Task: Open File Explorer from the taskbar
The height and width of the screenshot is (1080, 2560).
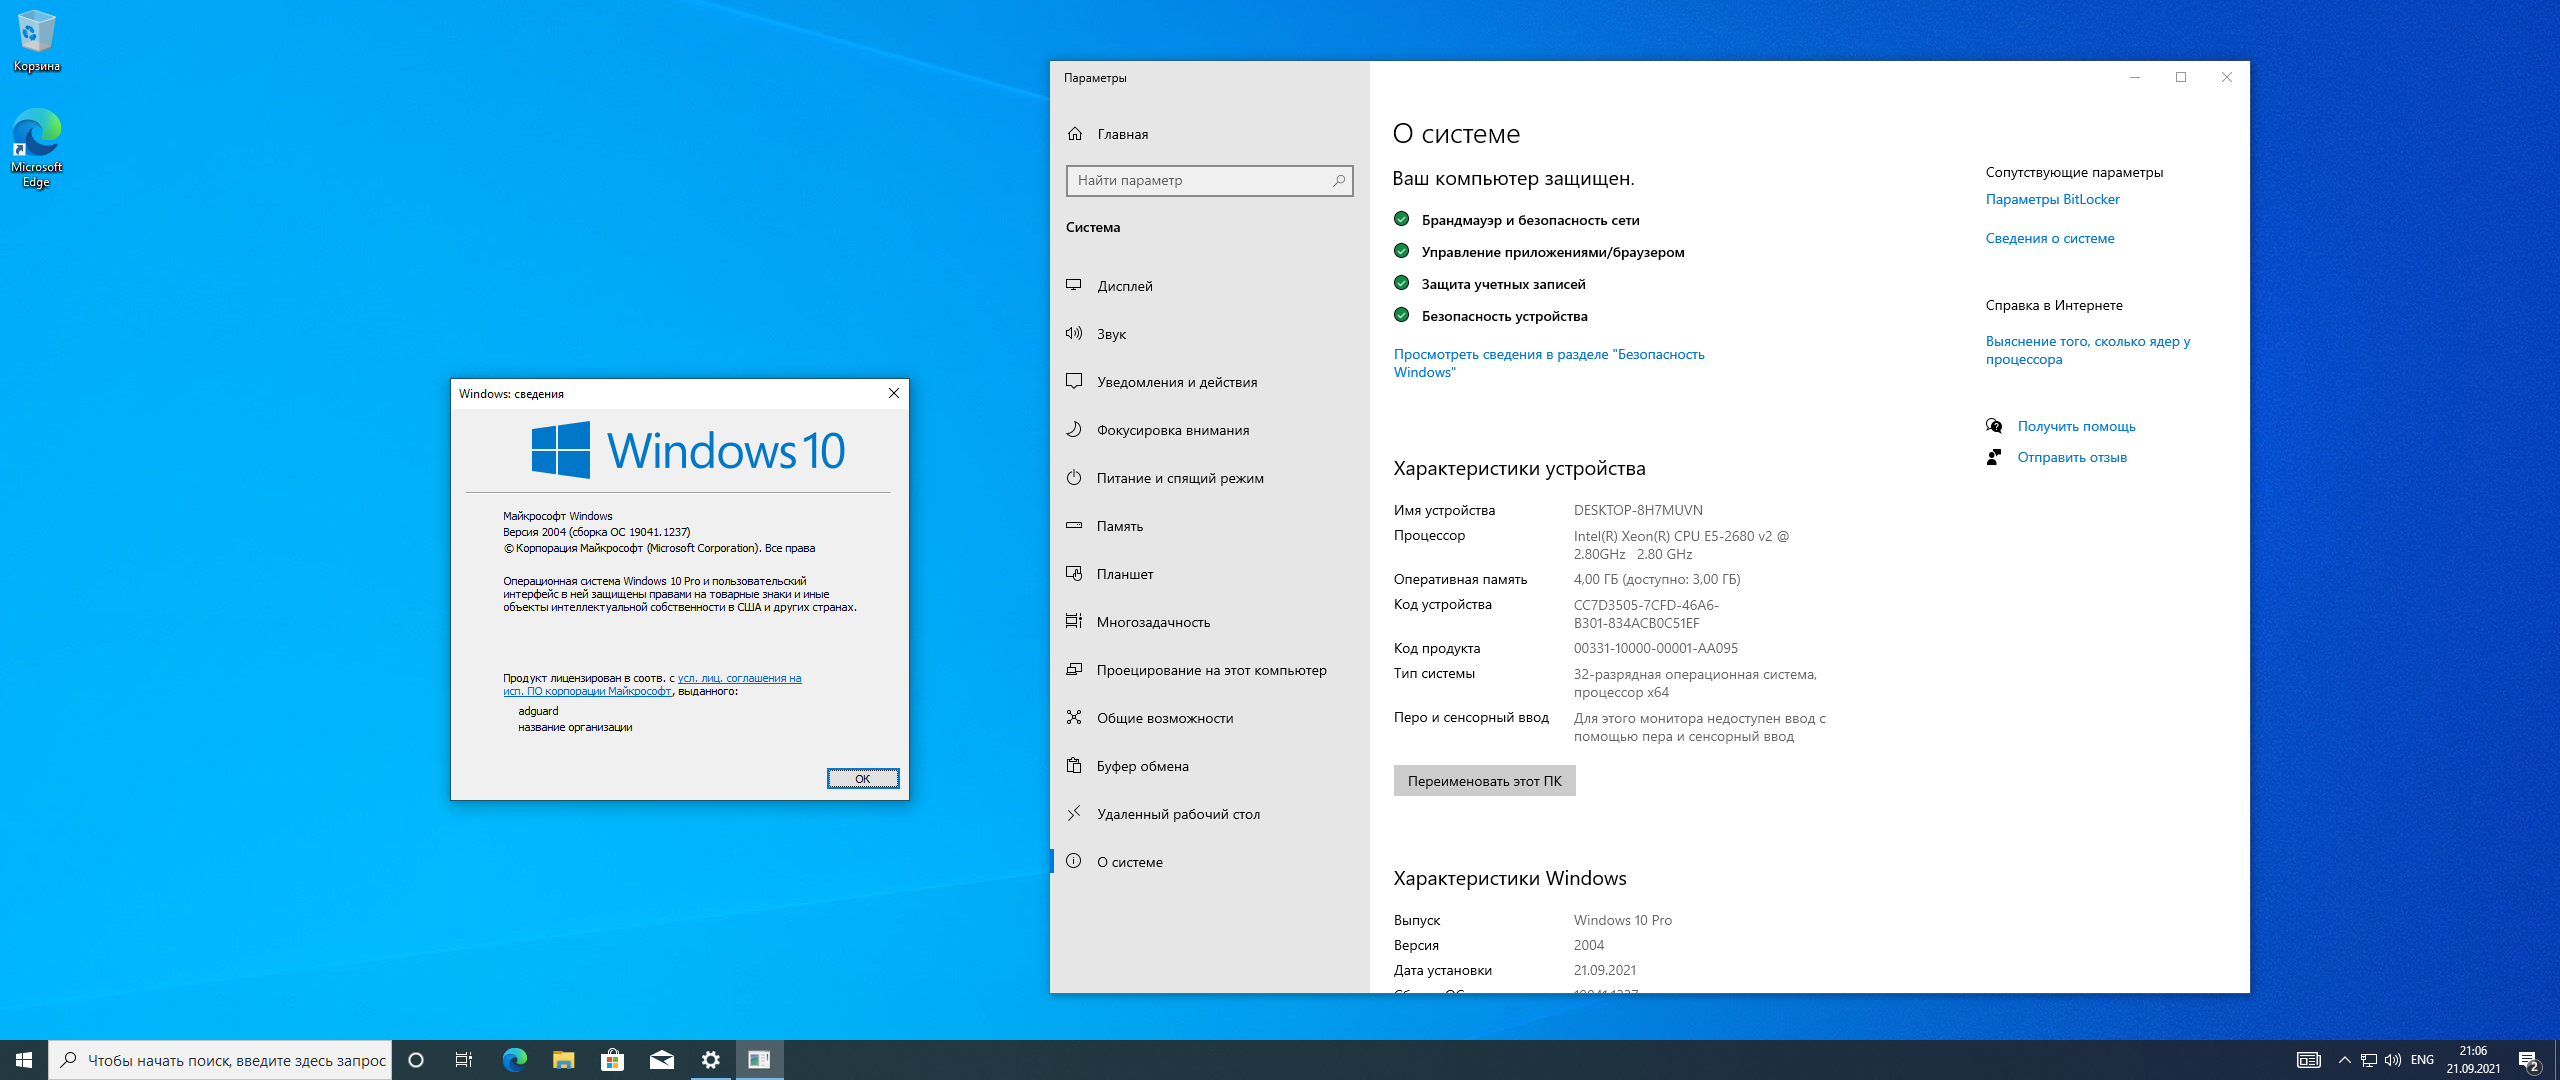Action: (x=564, y=1060)
